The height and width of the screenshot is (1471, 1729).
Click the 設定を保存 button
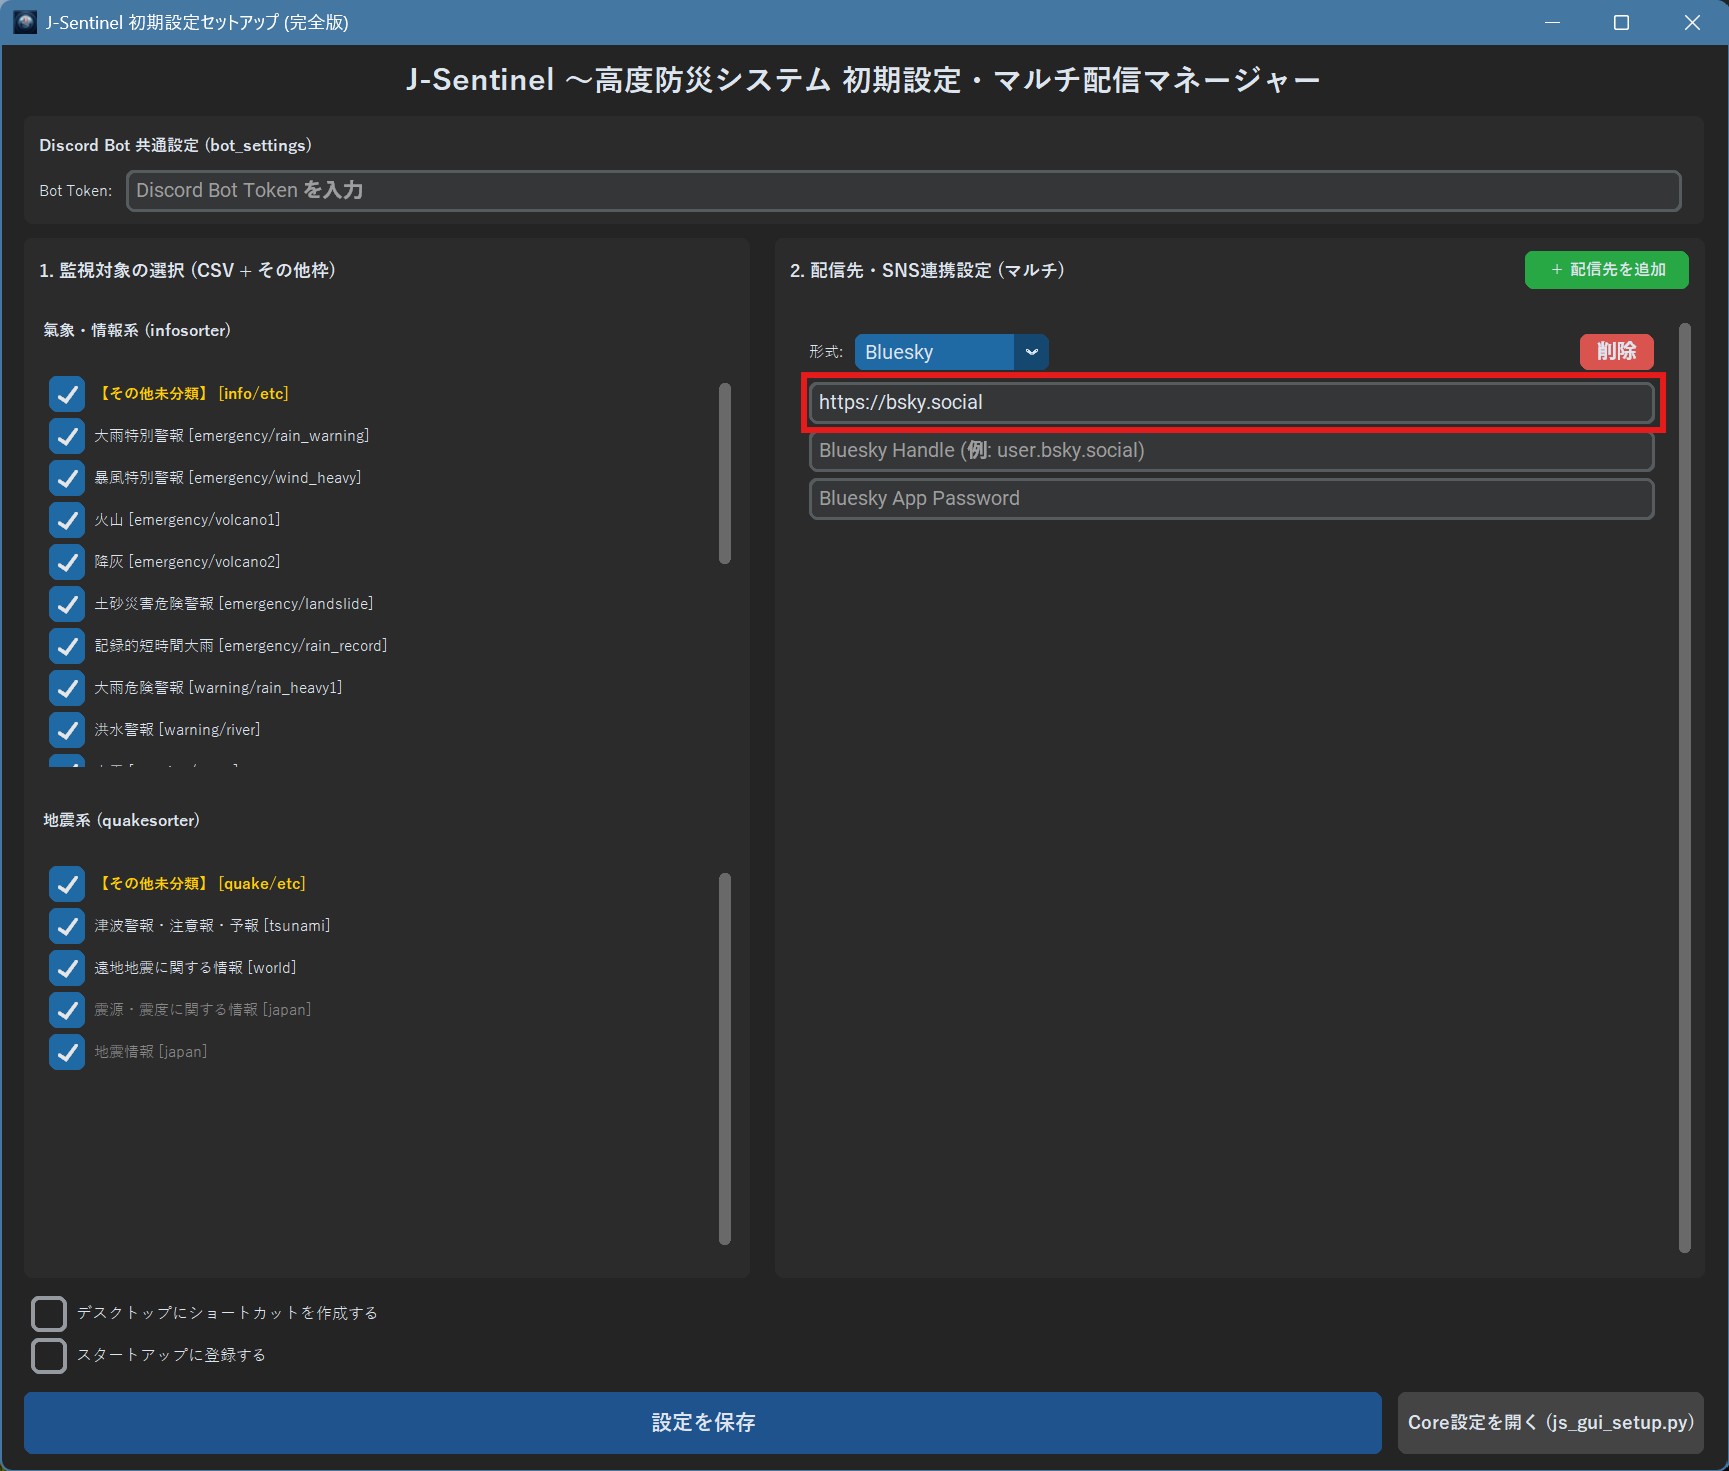pyautogui.click(x=703, y=1423)
